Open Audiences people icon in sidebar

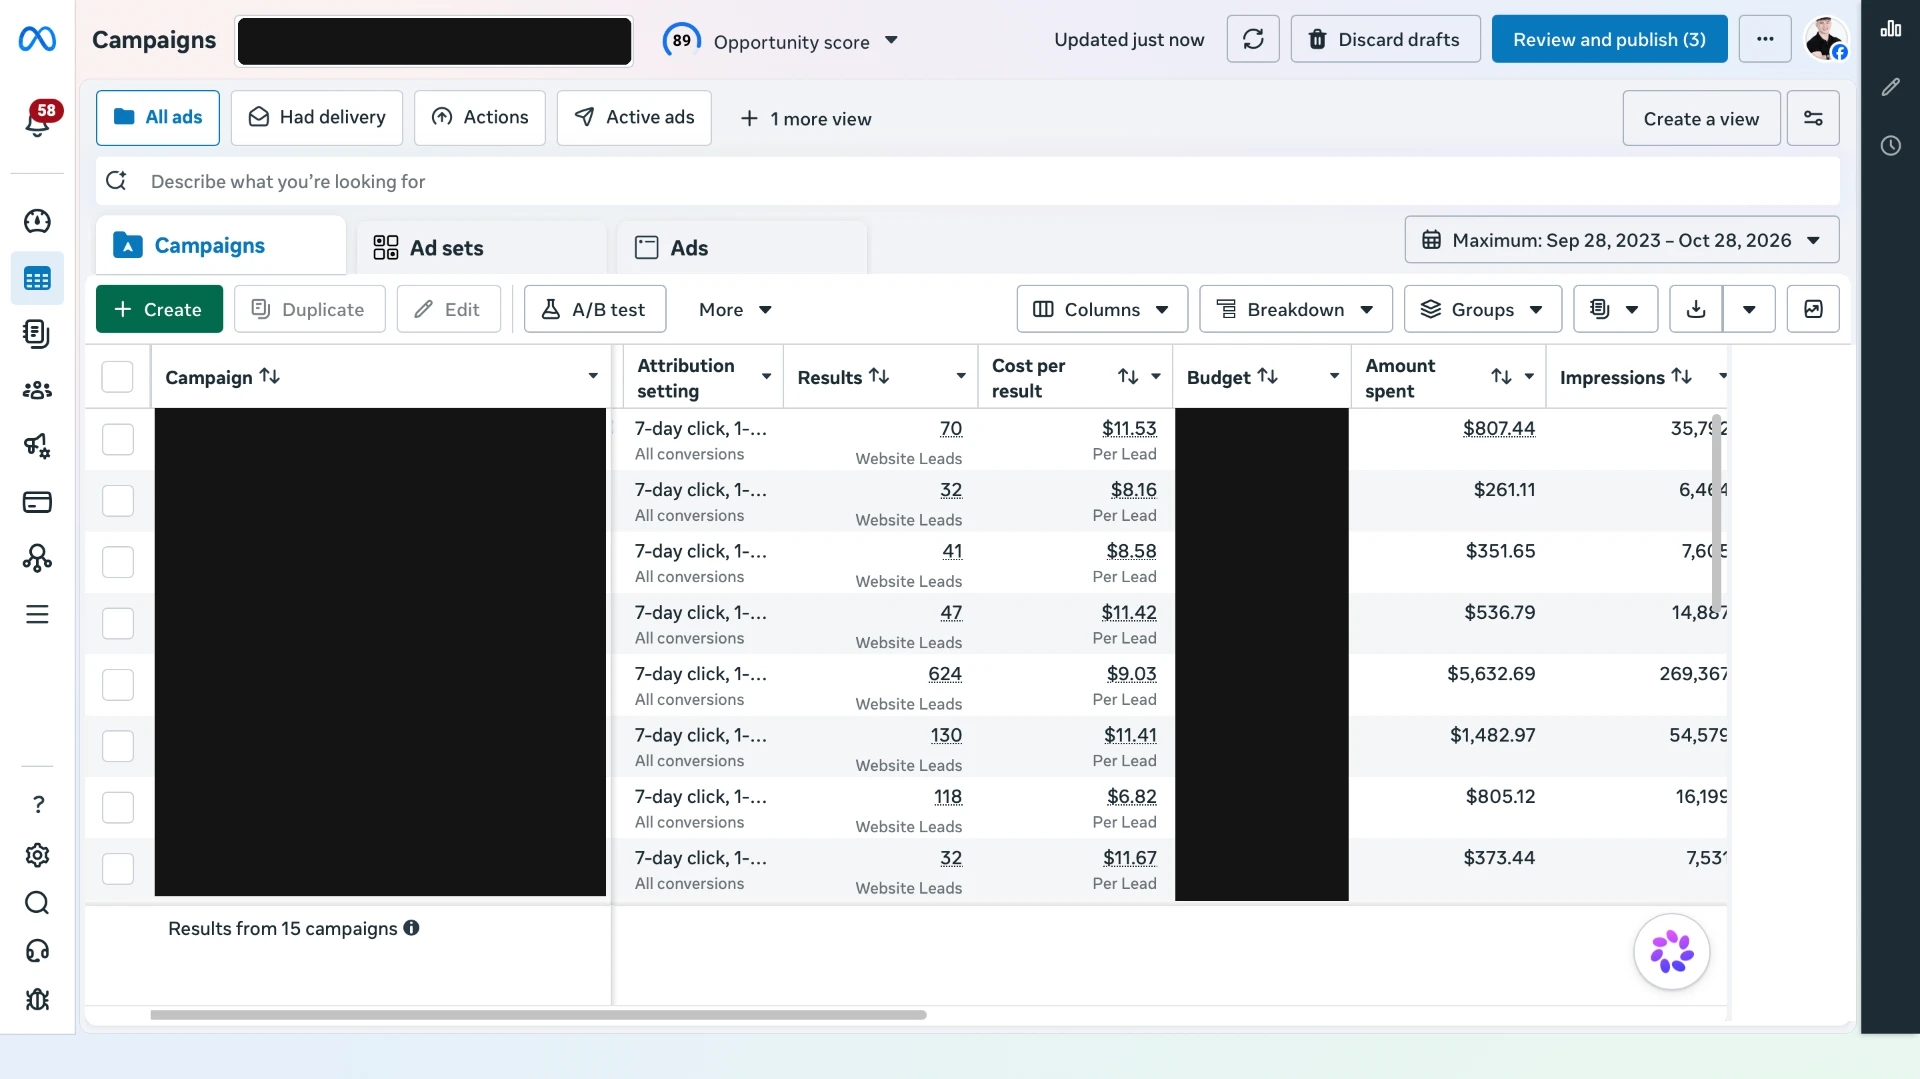tap(37, 390)
